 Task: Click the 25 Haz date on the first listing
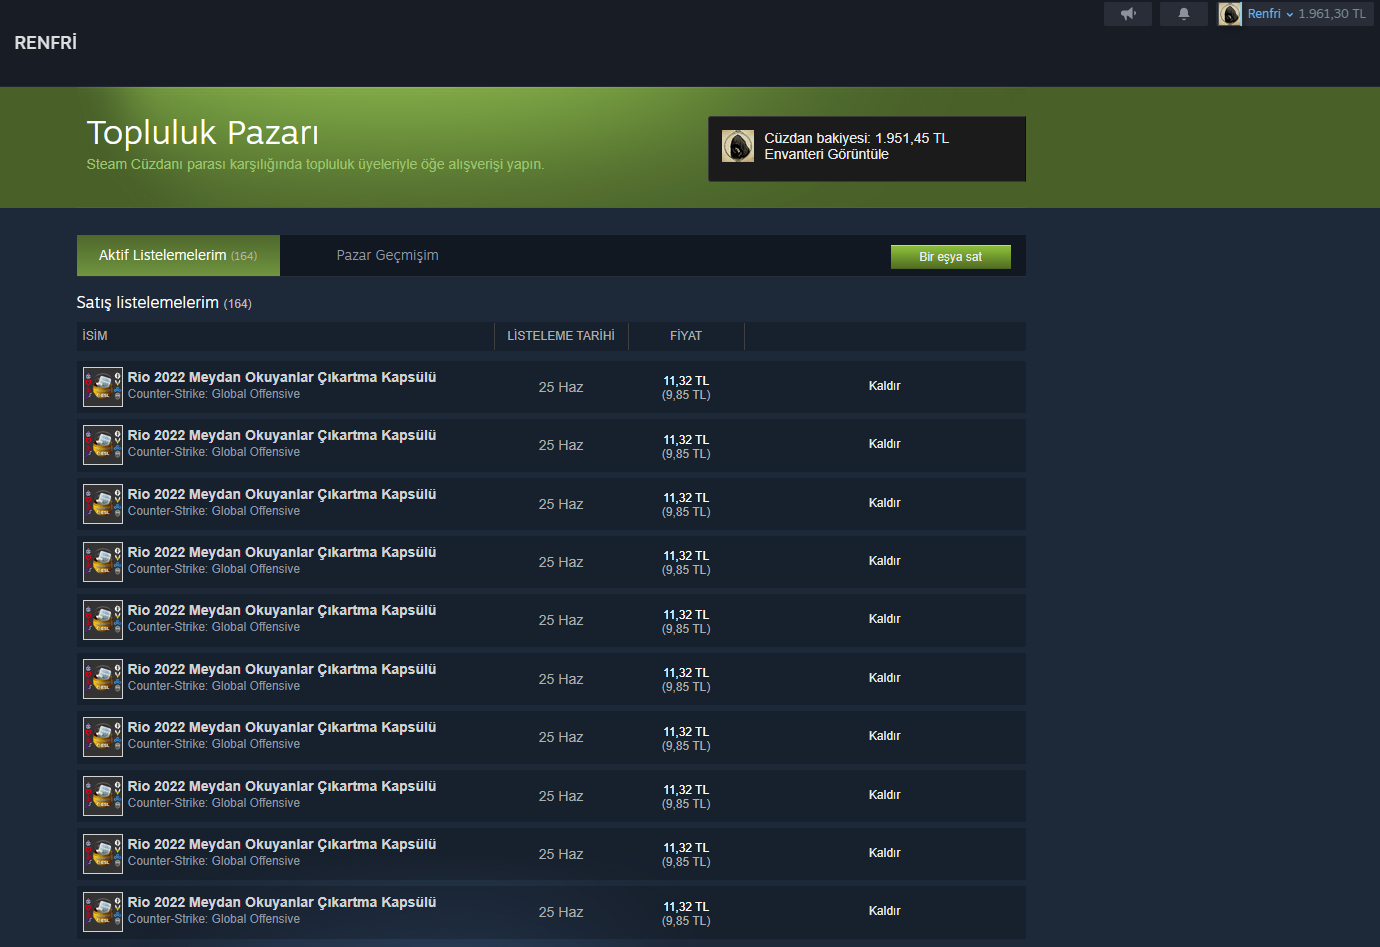[x=561, y=387]
